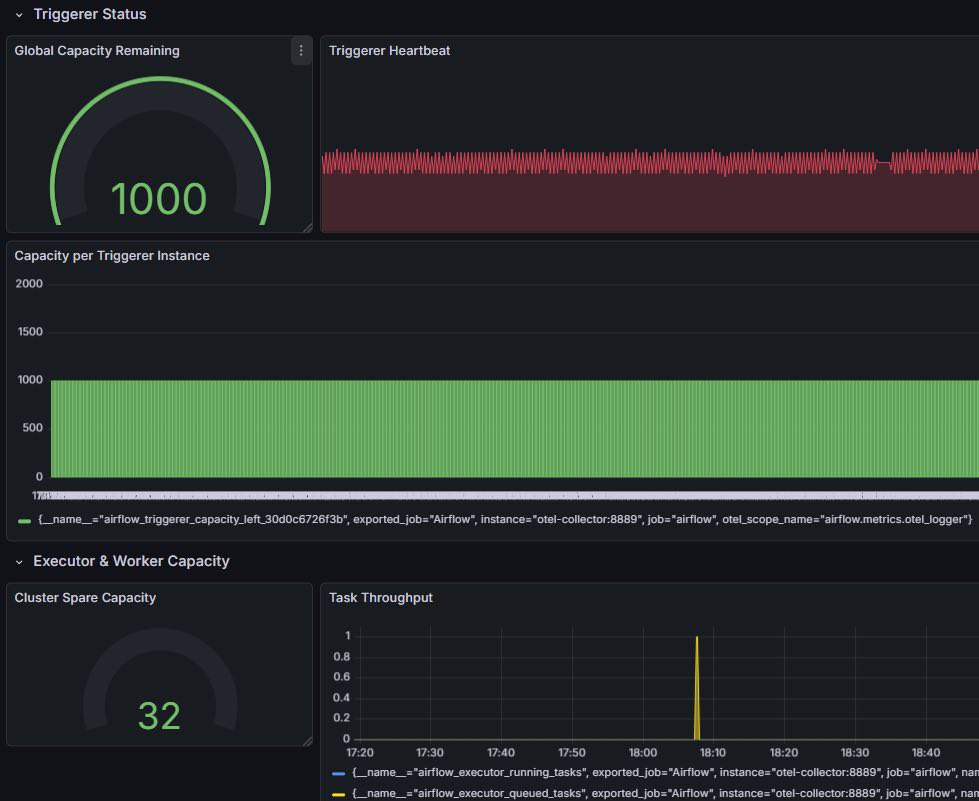This screenshot has width=979, height=801.
Task: Click Global Capacity Remaining panel resize handle
Action: 307,228
